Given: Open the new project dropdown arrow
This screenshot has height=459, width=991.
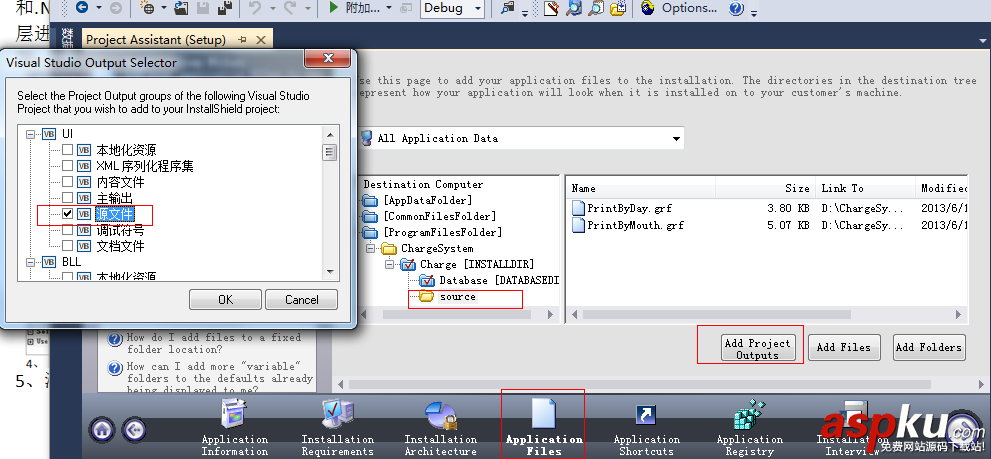Looking at the screenshot, I should (163, 8).
